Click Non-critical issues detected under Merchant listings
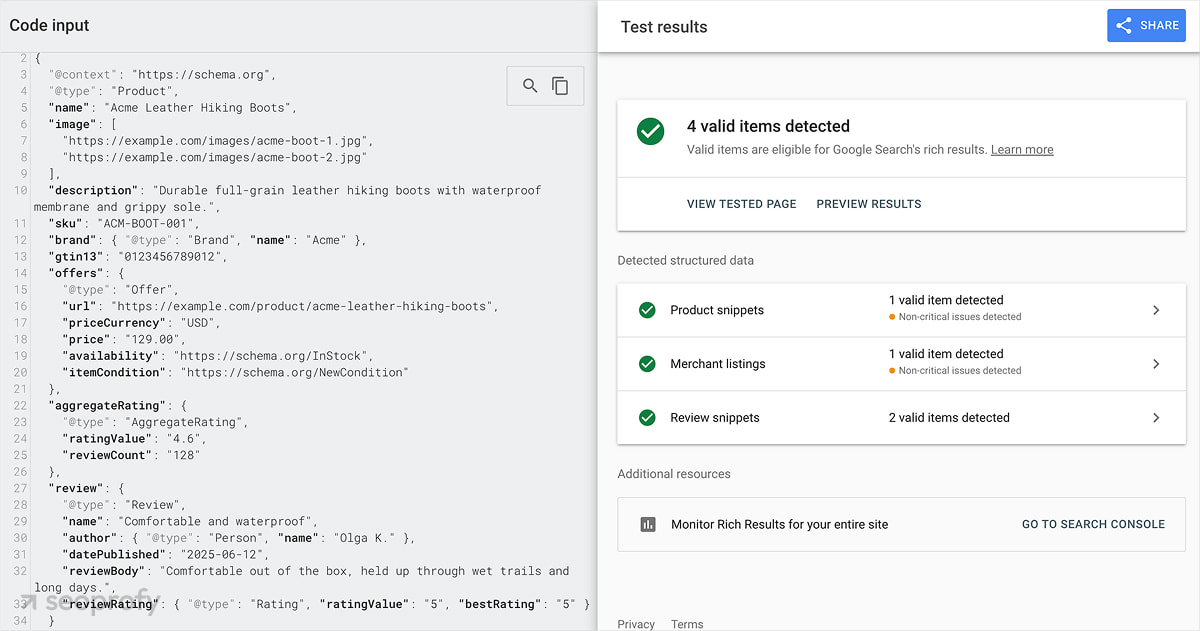The image size is (1200, 631). click(959, 371)
